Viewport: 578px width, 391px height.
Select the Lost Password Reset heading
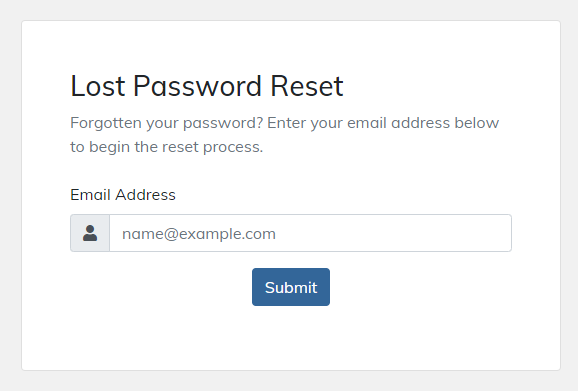point(207,86)
